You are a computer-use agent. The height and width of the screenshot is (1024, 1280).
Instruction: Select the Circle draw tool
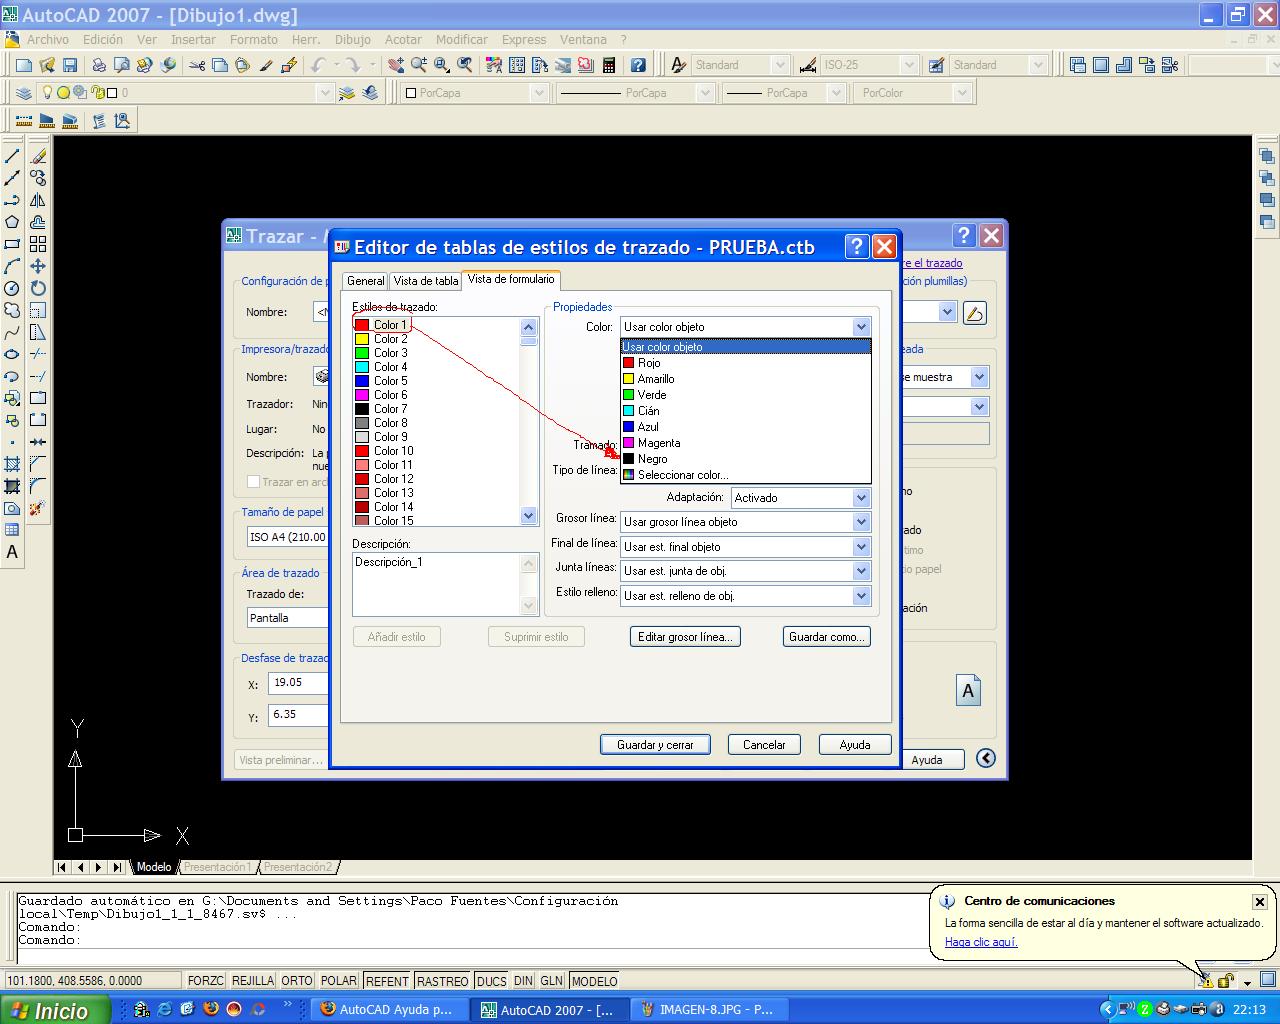click(x=12, y=288)
